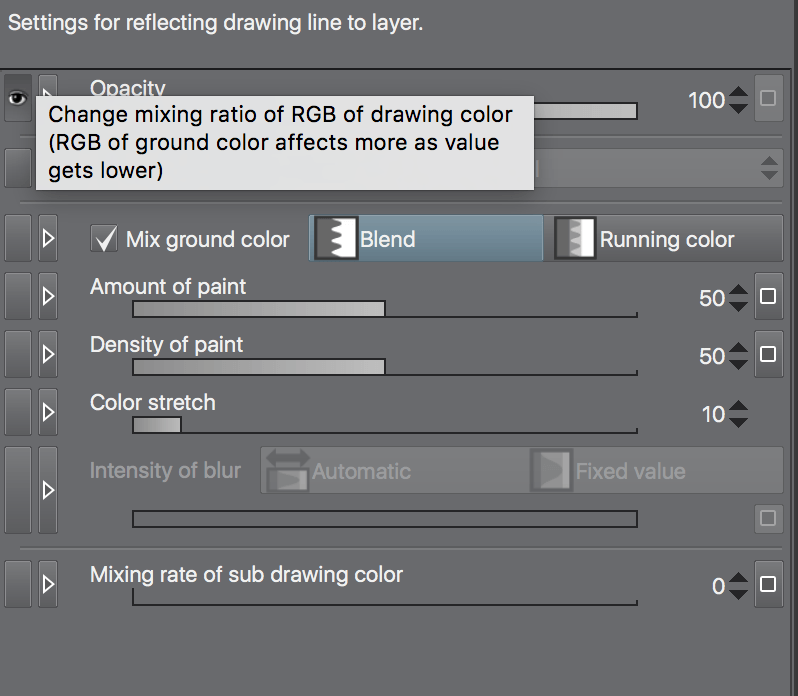The image size is (798, 696).
Task: Expand Color stretch options
Action: pos(47,413)
